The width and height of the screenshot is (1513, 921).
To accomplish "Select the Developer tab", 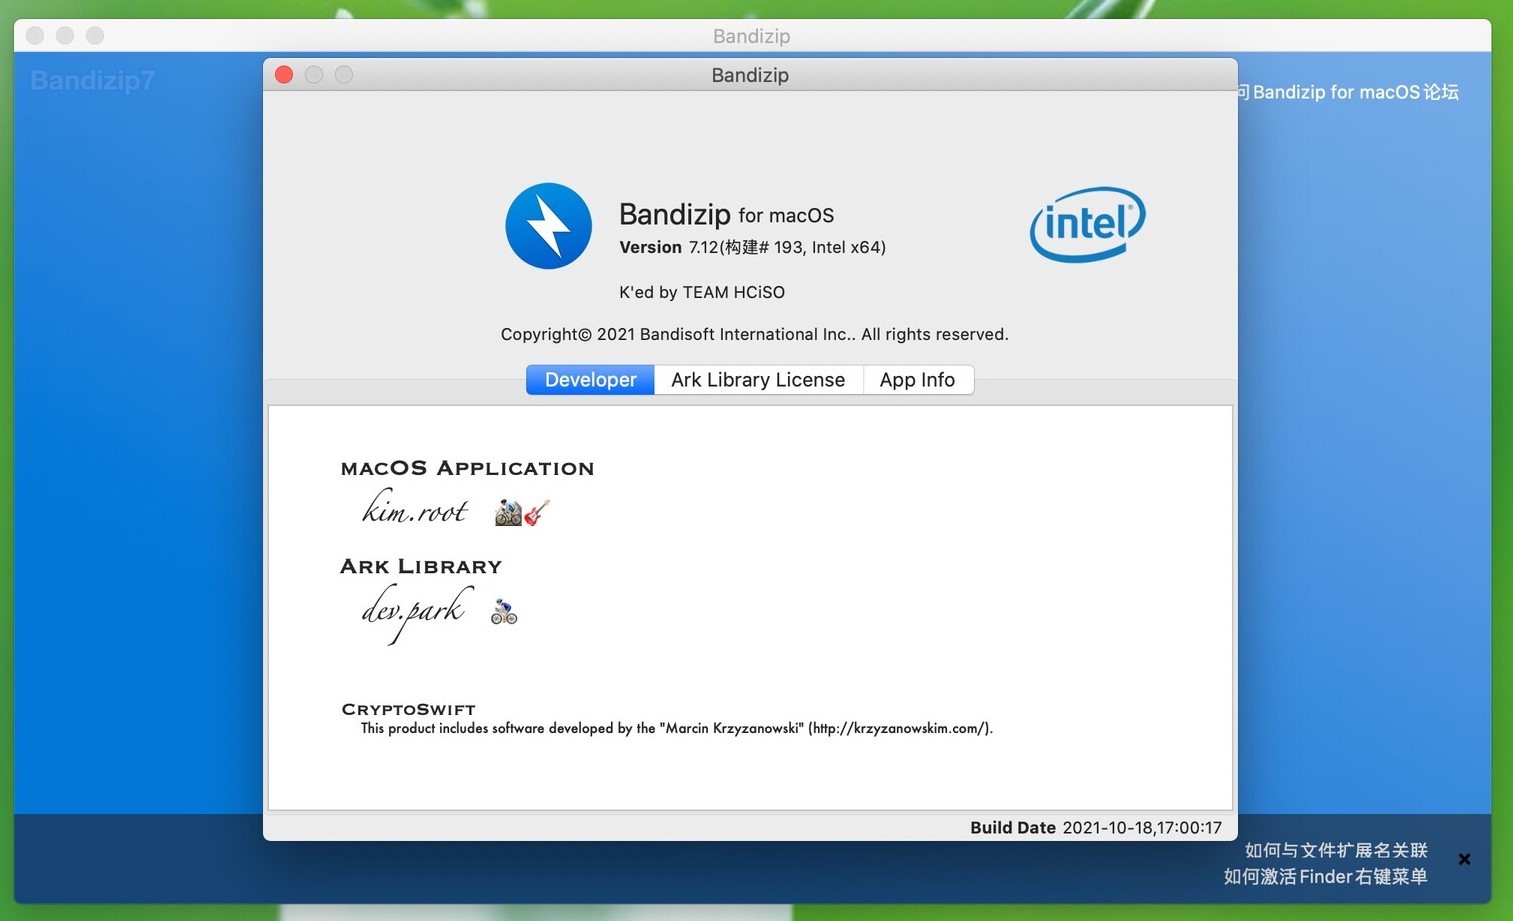I will click(x=590, y=380).
